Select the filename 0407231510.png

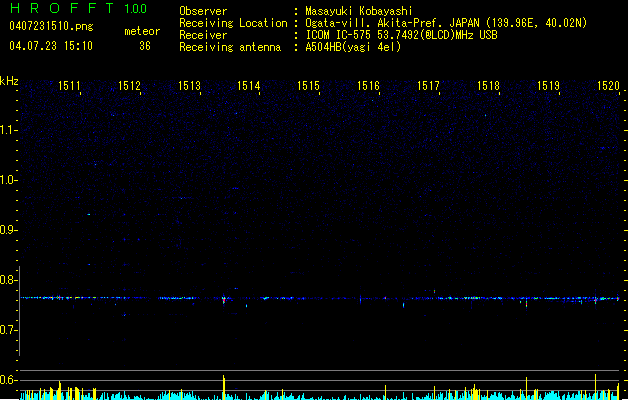click(x=51, y=26)
